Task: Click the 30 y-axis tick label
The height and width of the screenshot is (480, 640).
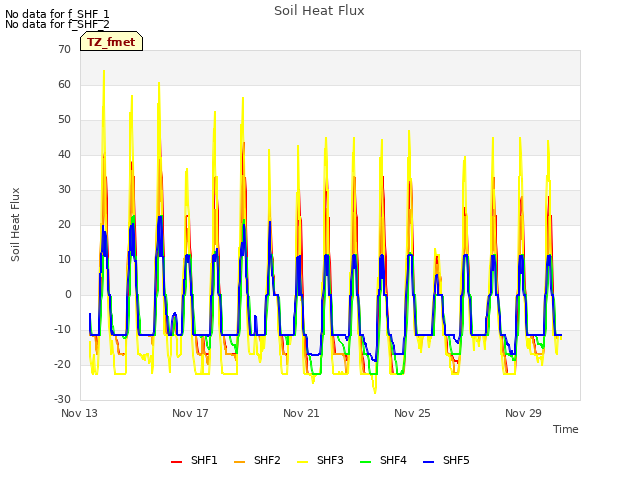Action: [x=64, y=189]
